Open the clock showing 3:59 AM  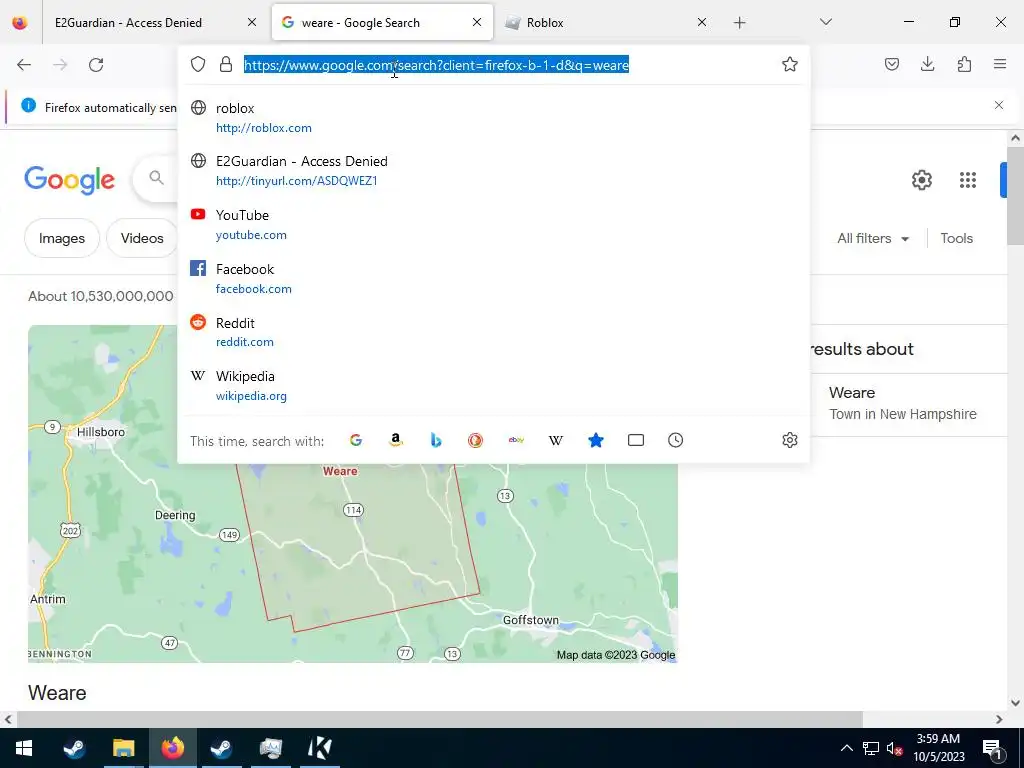click(x=938, y=748)
